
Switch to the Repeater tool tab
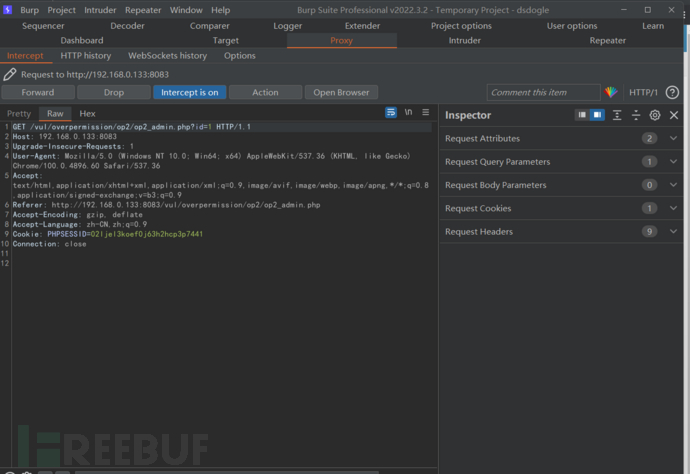[608, 40]
